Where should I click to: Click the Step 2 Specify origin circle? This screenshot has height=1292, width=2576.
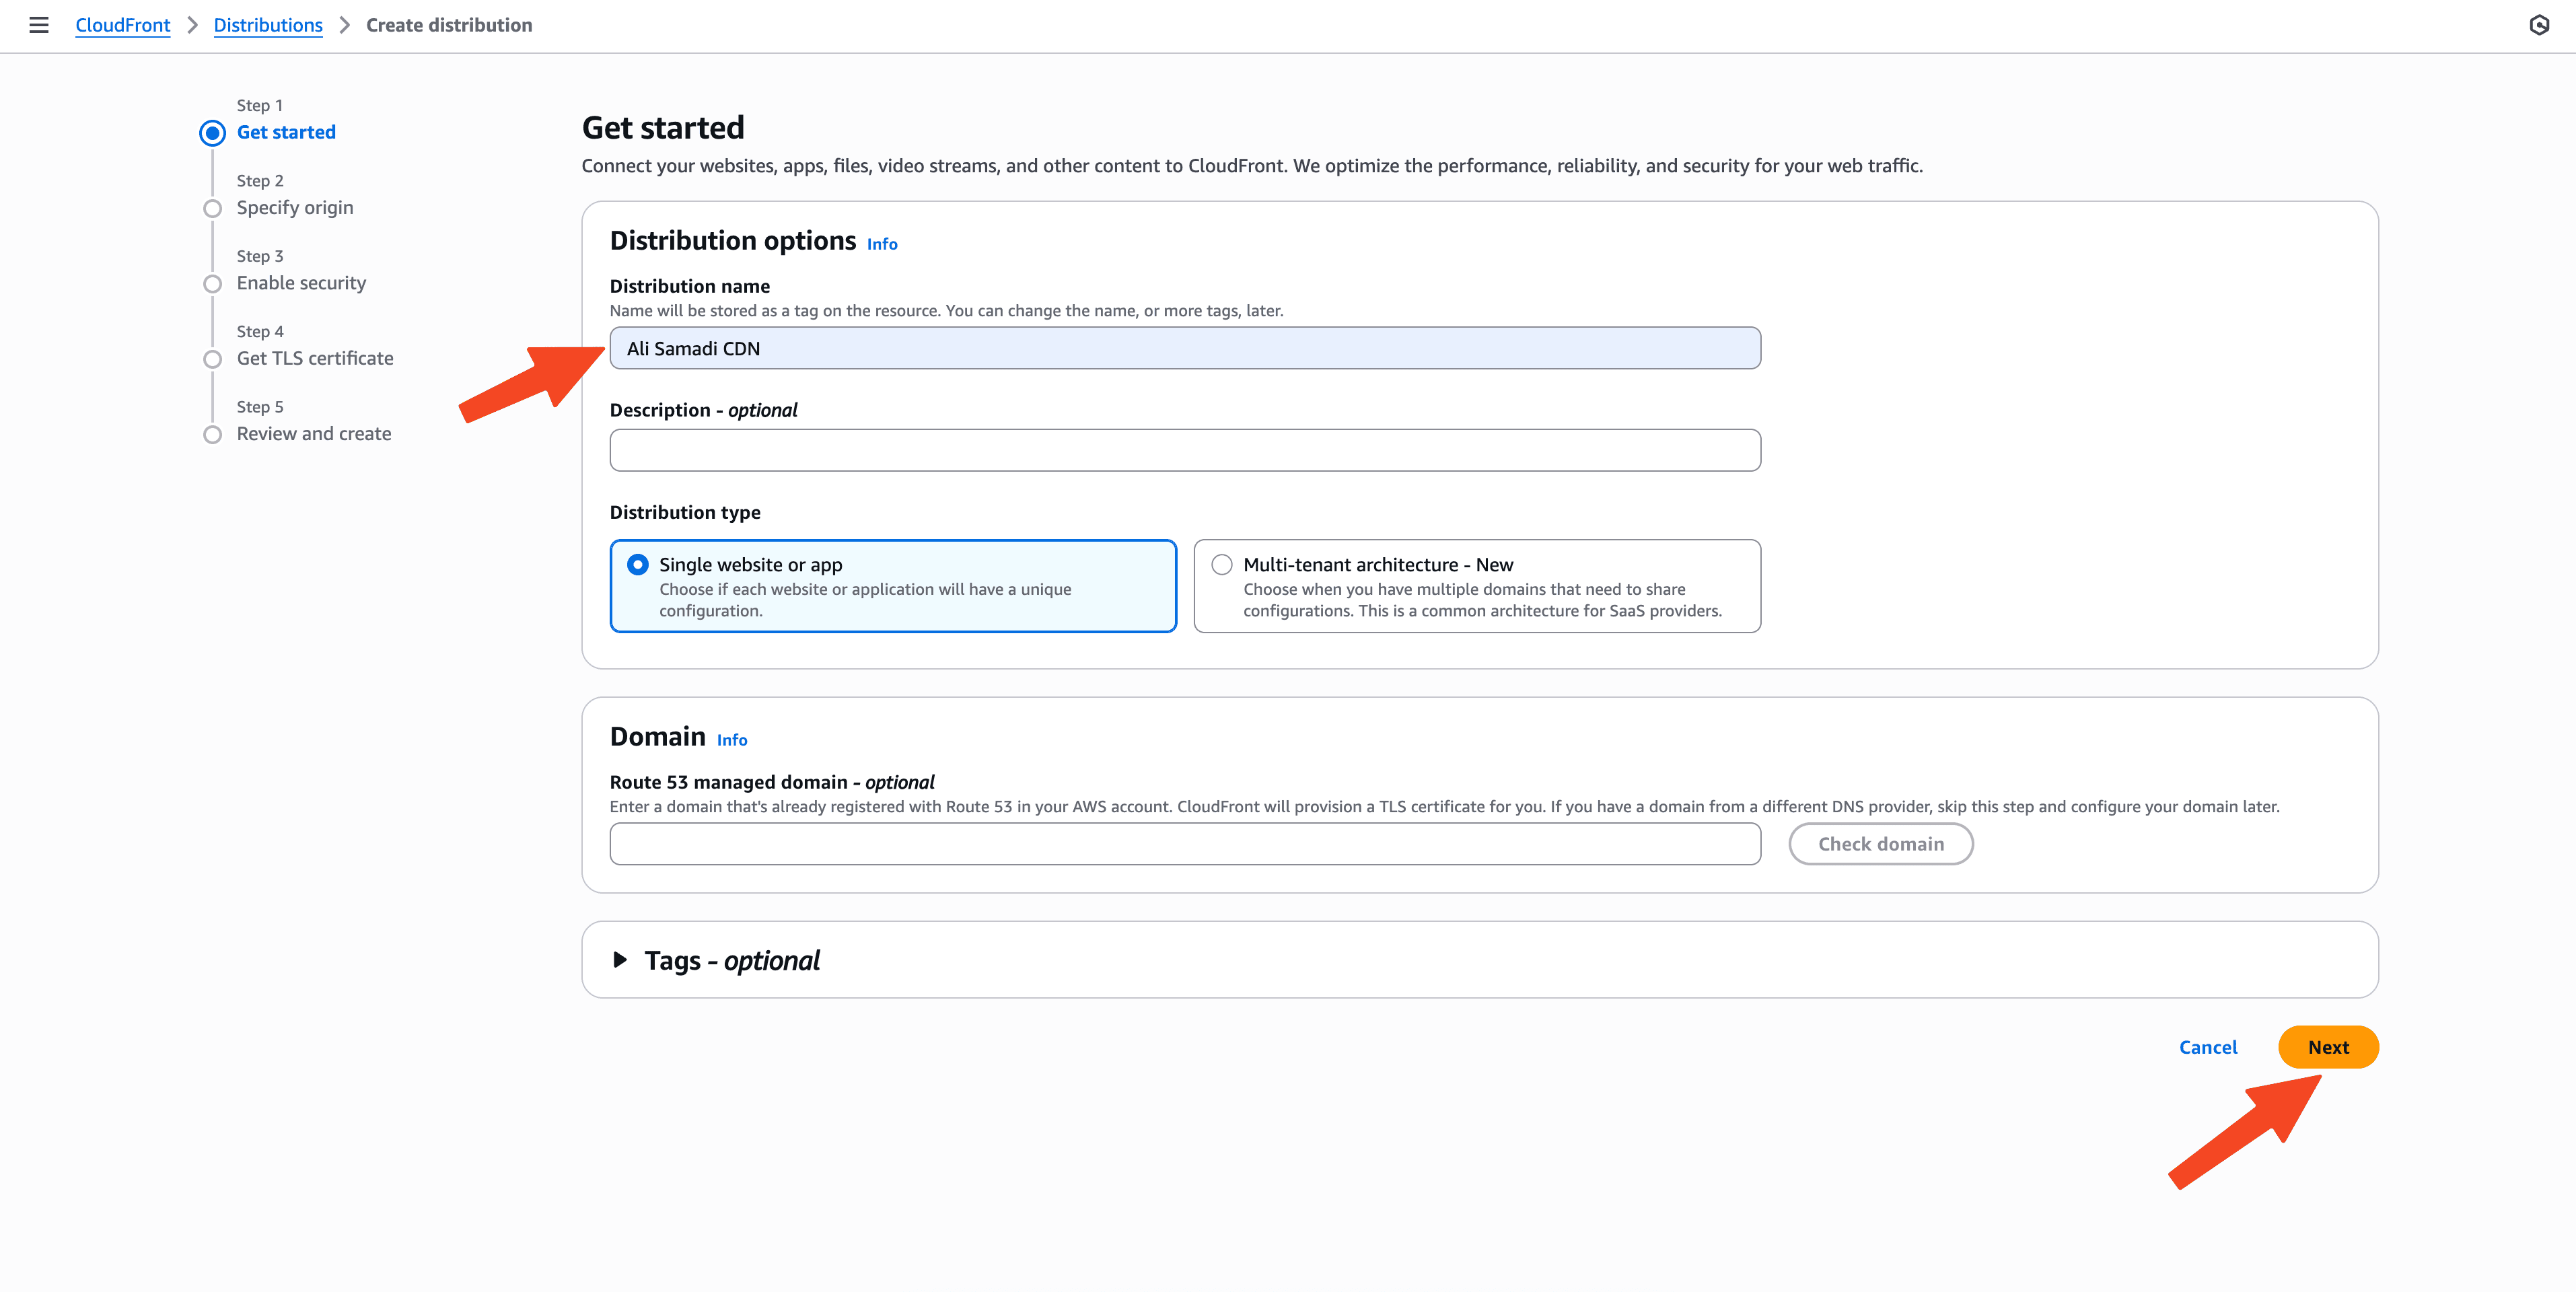tap(212, 208)
